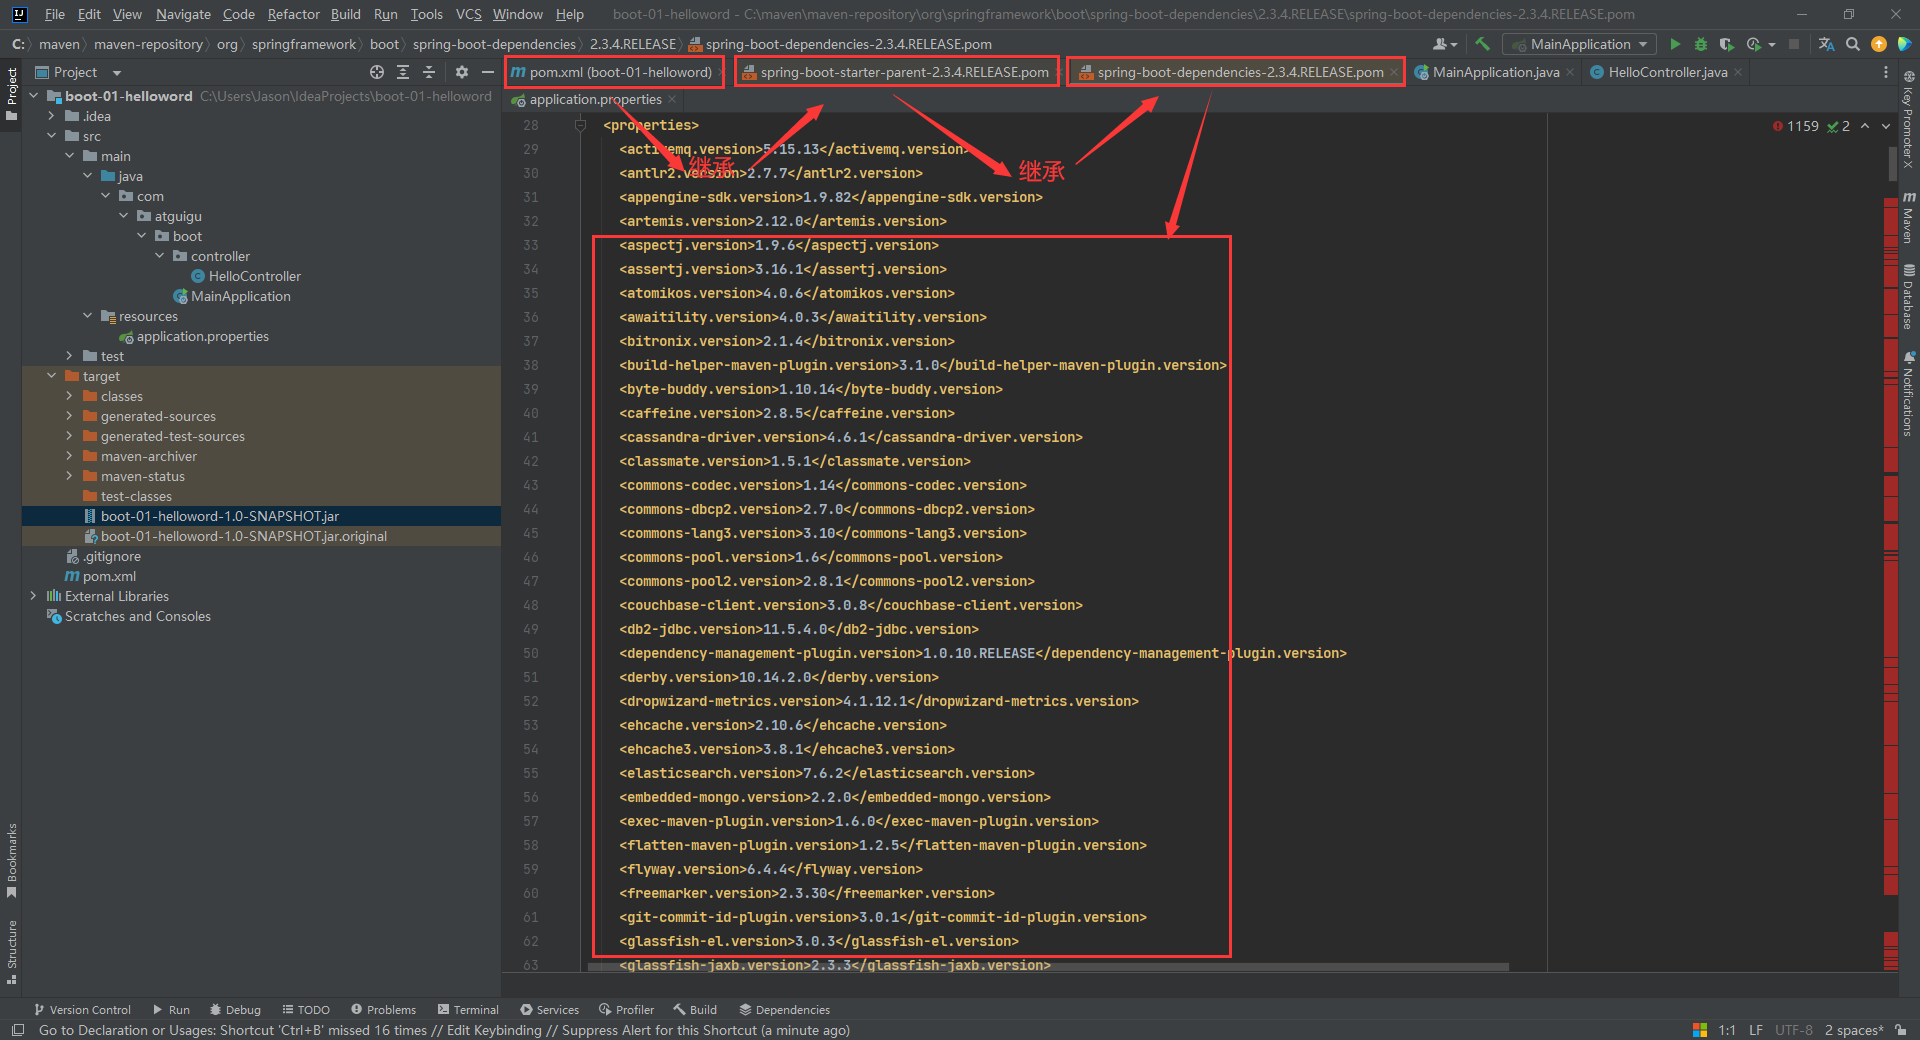Screen dimensions: 1920x1040
Task: Switch to HelloController.java tab
Action: (x=1666, y=72)
